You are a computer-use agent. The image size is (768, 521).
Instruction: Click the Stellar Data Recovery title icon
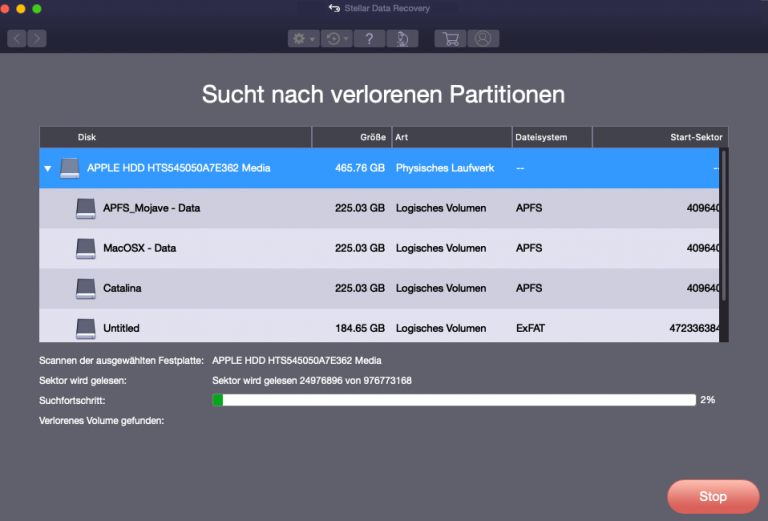pyautogui.click(x=334, y=8)
